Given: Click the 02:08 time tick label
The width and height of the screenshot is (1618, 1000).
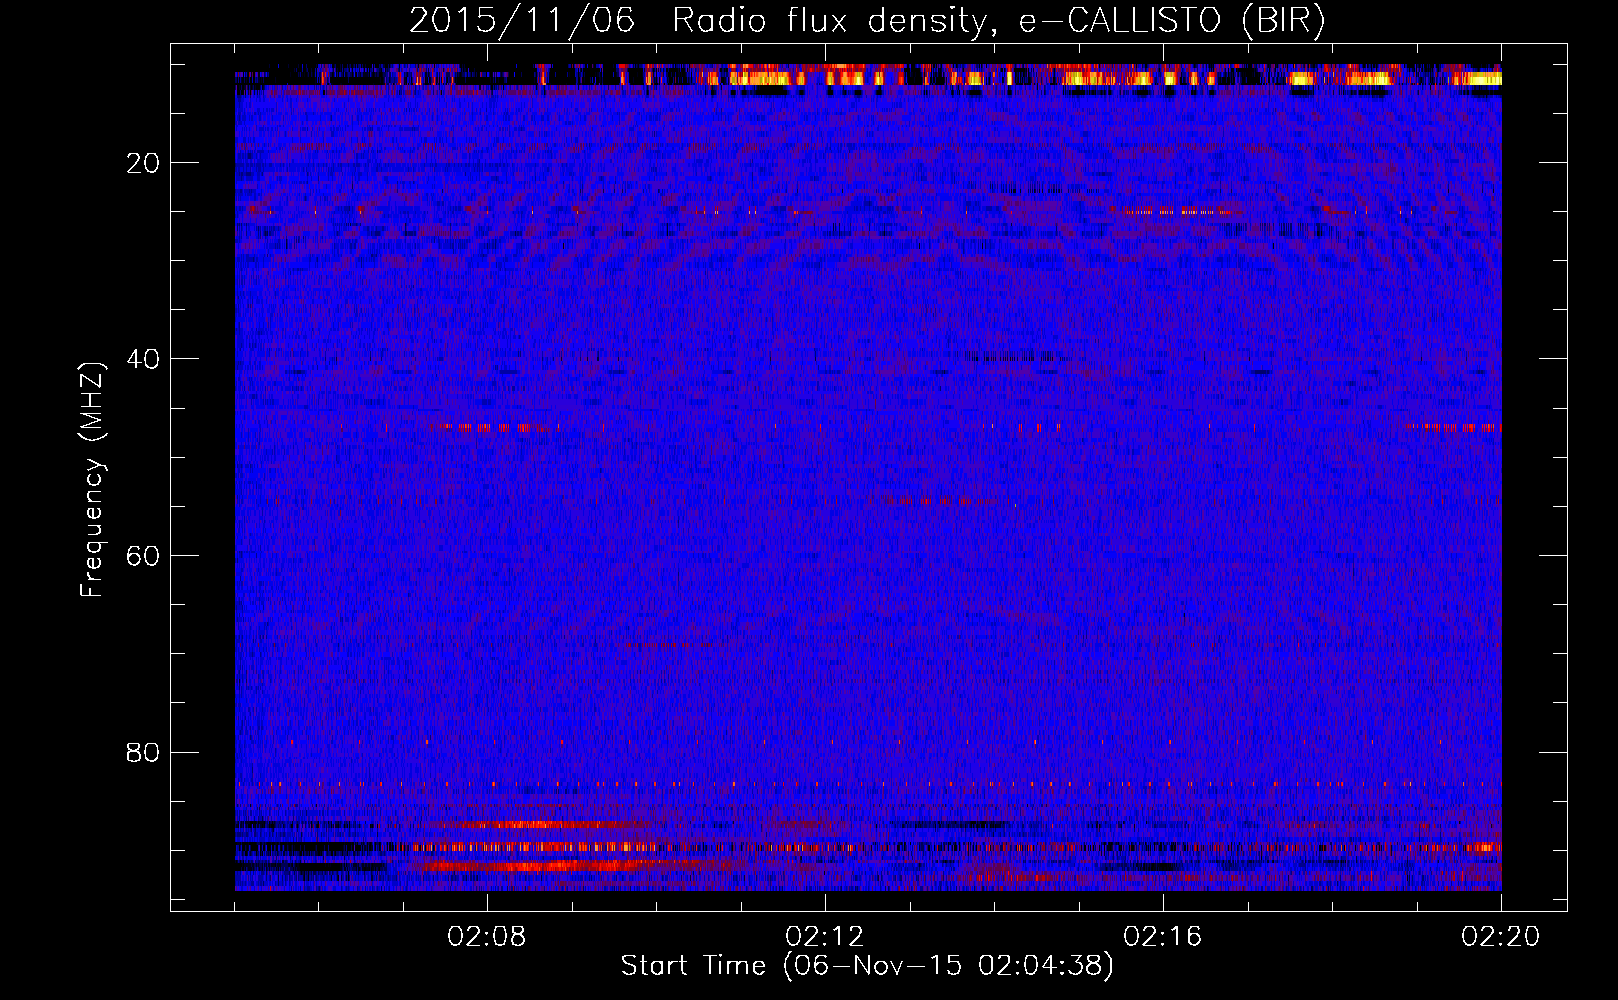Looking at the screenshot, I should coord(487,937).
